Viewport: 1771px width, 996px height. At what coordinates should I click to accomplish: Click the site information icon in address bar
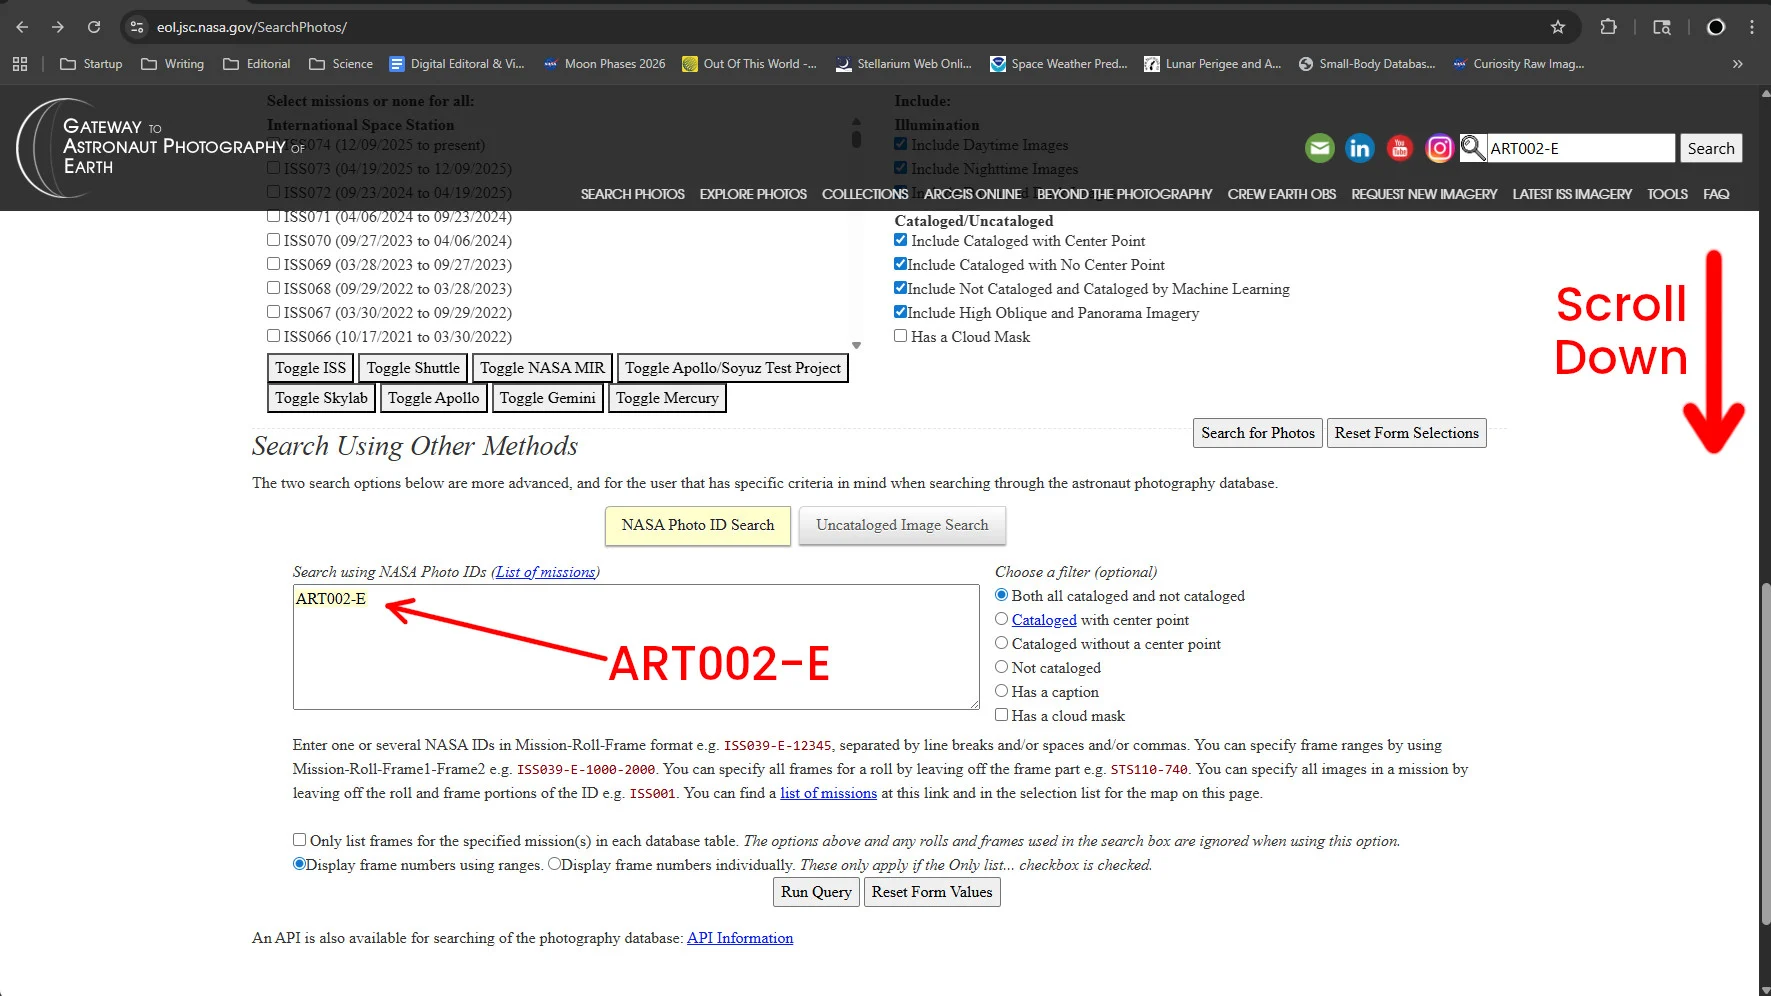coord(137,27)
